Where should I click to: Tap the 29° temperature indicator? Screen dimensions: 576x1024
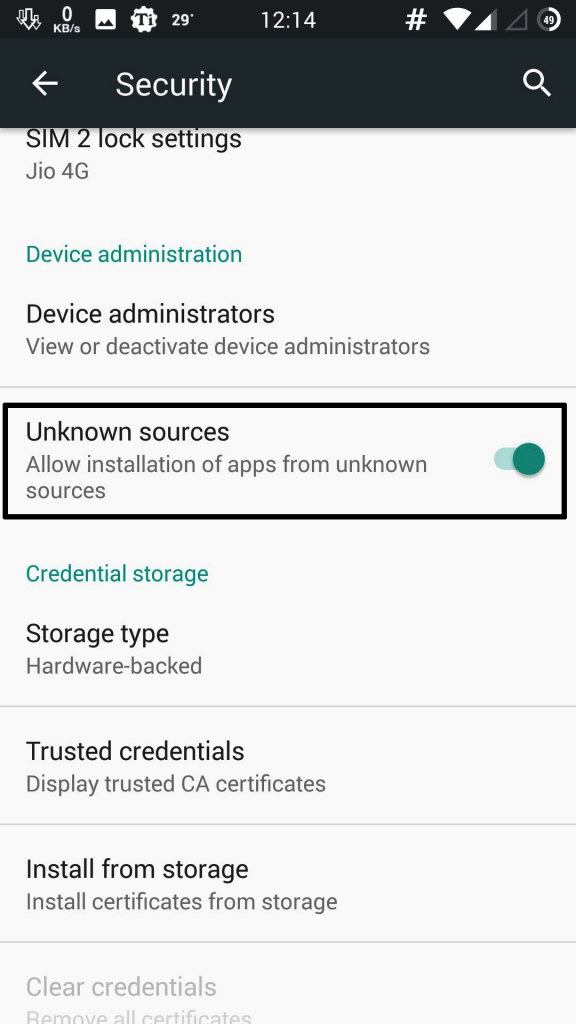click(x=182, y=20)
